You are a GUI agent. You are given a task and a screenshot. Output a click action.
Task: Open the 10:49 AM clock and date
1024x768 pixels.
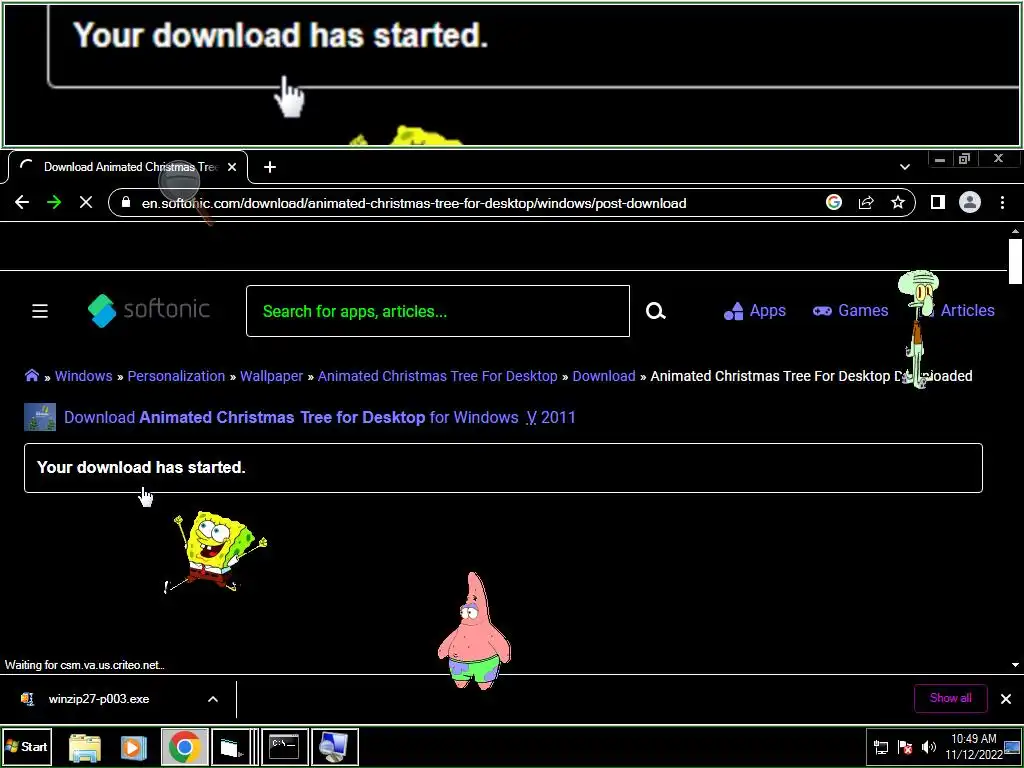pos(973,746)
